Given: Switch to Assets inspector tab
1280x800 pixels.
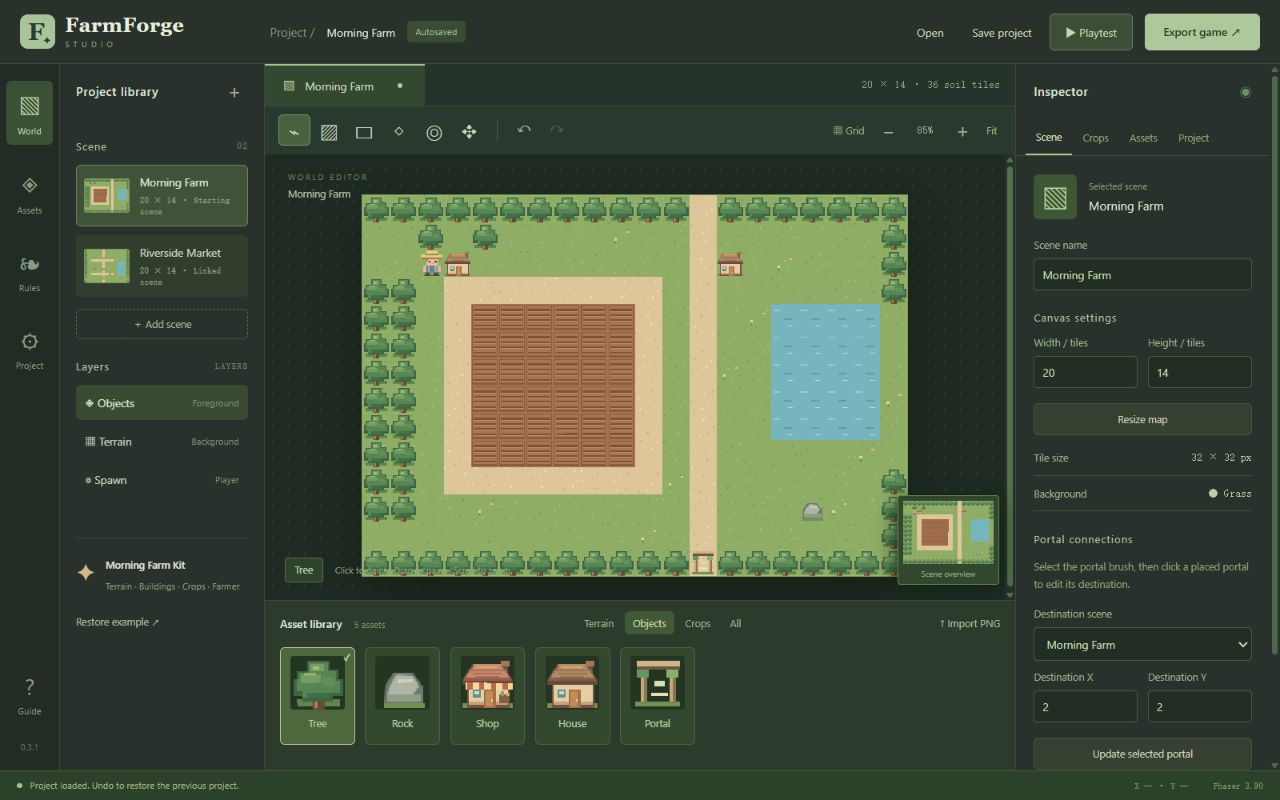Looking at the screenshot, I should click(x=1143, y=138).
